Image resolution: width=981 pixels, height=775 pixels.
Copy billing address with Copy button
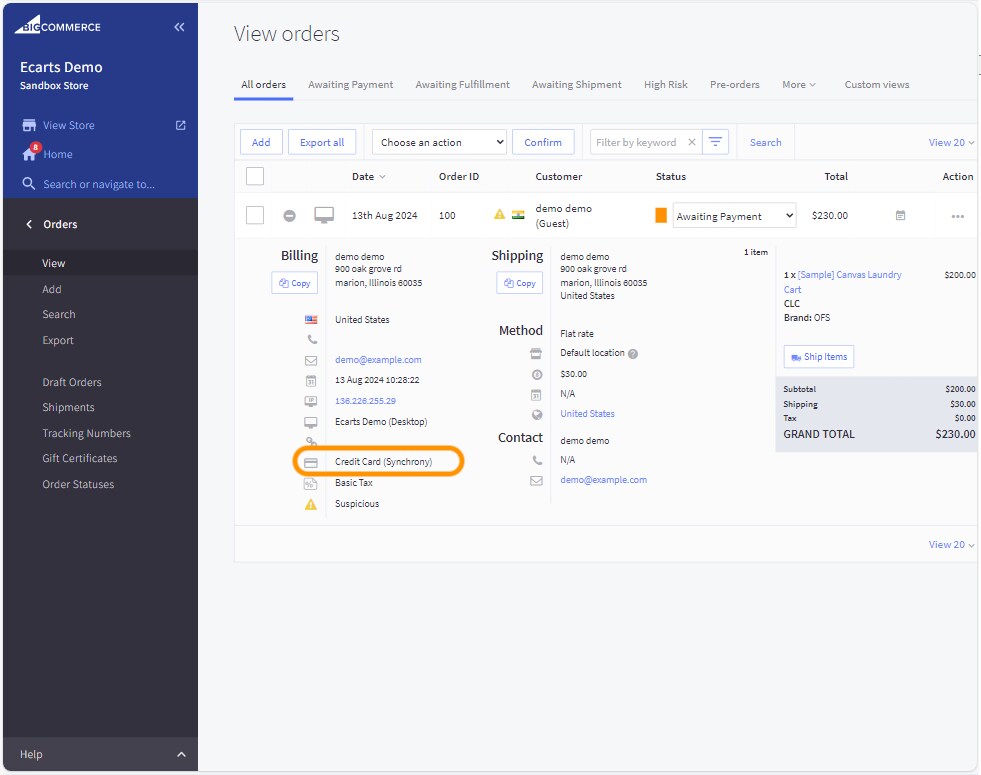(x=294, y=283)
